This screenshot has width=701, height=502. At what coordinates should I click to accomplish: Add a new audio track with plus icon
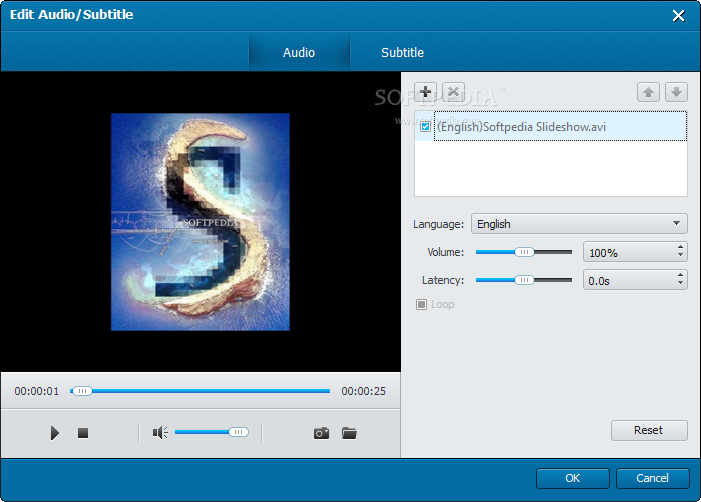coord(426,92)
